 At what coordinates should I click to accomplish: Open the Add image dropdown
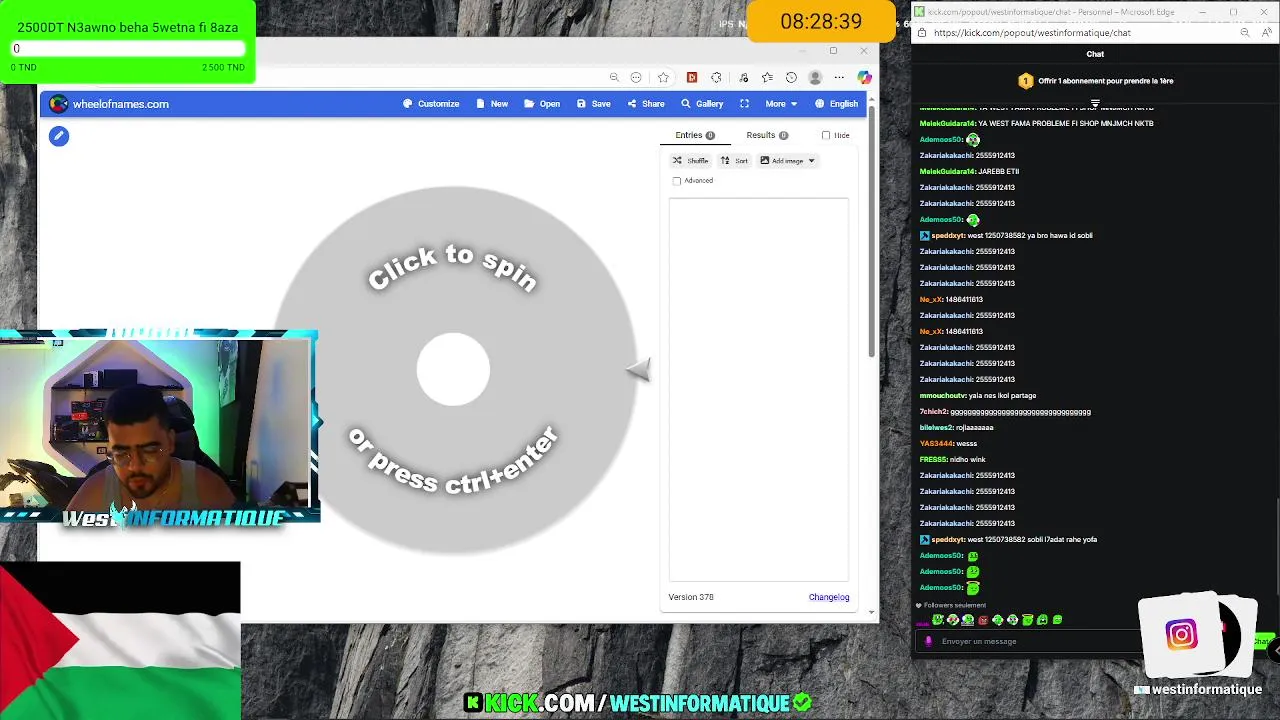point(788,160)
